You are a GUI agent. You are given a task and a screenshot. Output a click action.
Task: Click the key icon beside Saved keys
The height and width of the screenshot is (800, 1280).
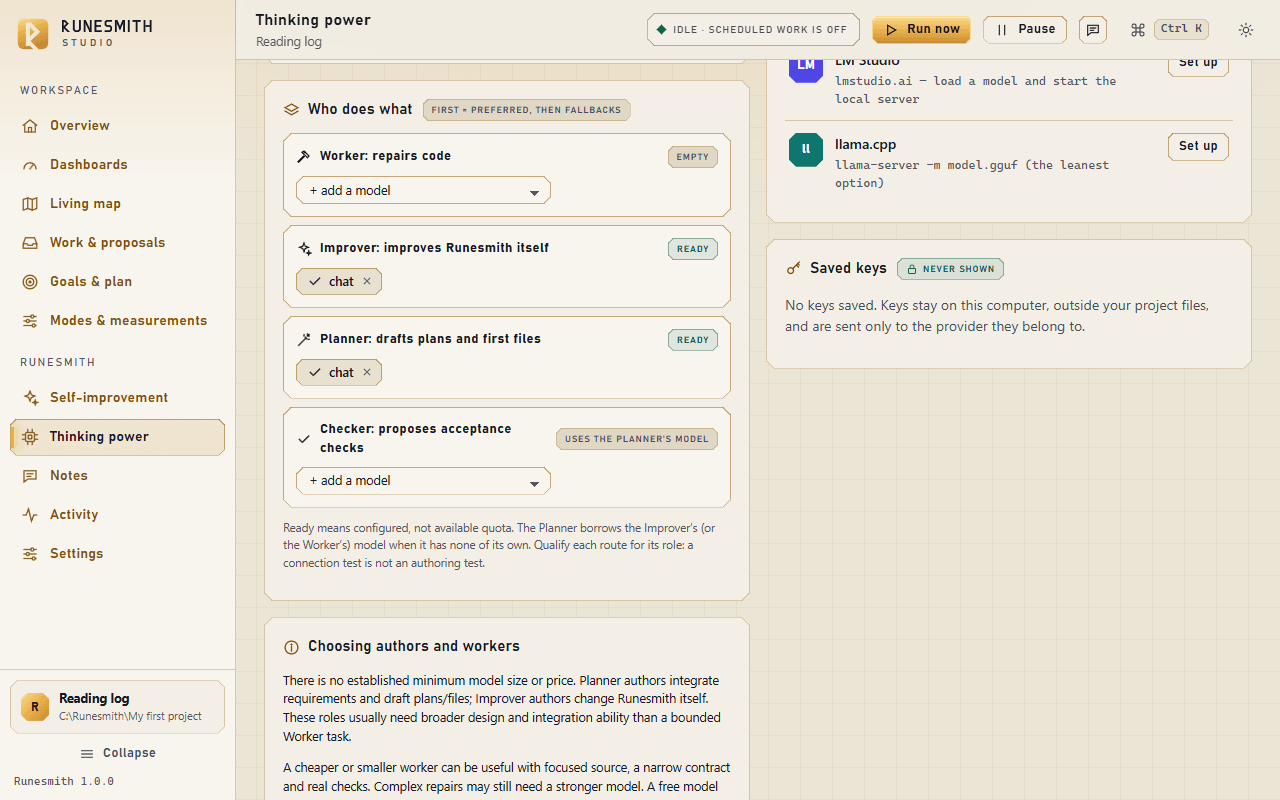coord(794,268)
